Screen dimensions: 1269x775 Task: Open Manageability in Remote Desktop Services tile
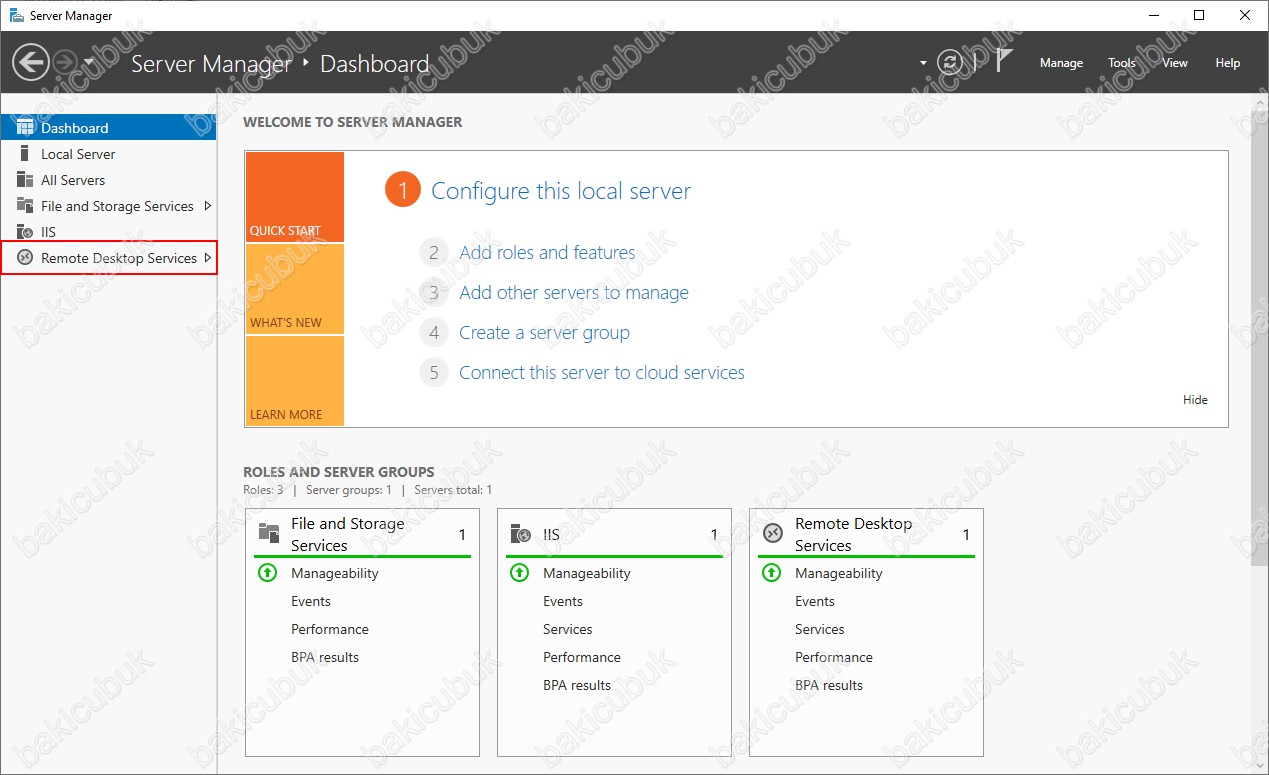coord(839,573)
